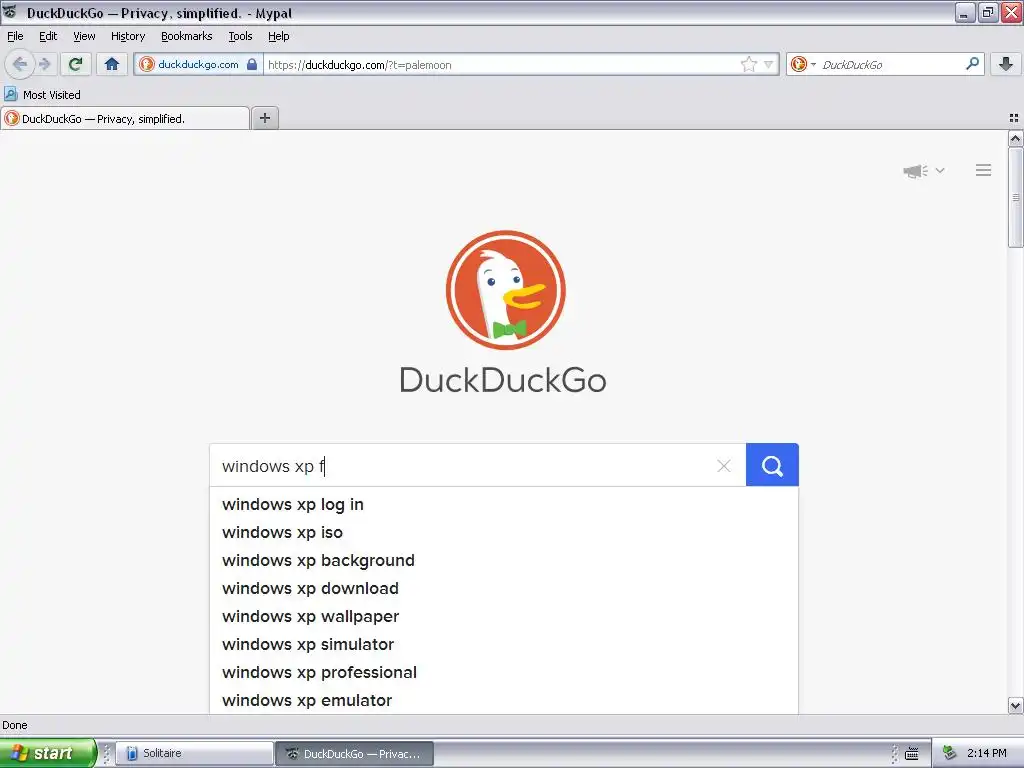This screenshot has height=768, width=1024.
Task: Choose suggestion 'windows xp professional'
Action: point(504,673)
